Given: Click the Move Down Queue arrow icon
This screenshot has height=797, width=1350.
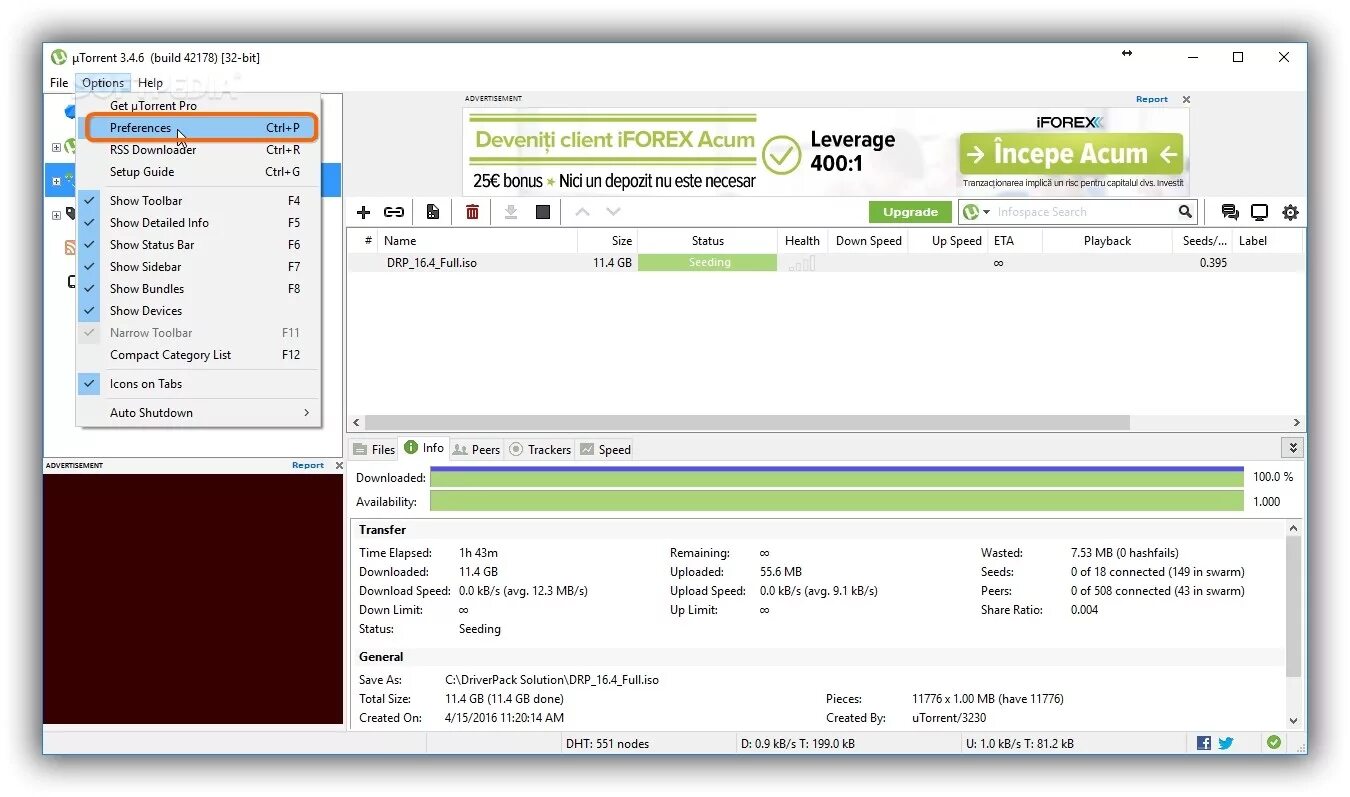Looking at the screenshot, I should [613, 212].
